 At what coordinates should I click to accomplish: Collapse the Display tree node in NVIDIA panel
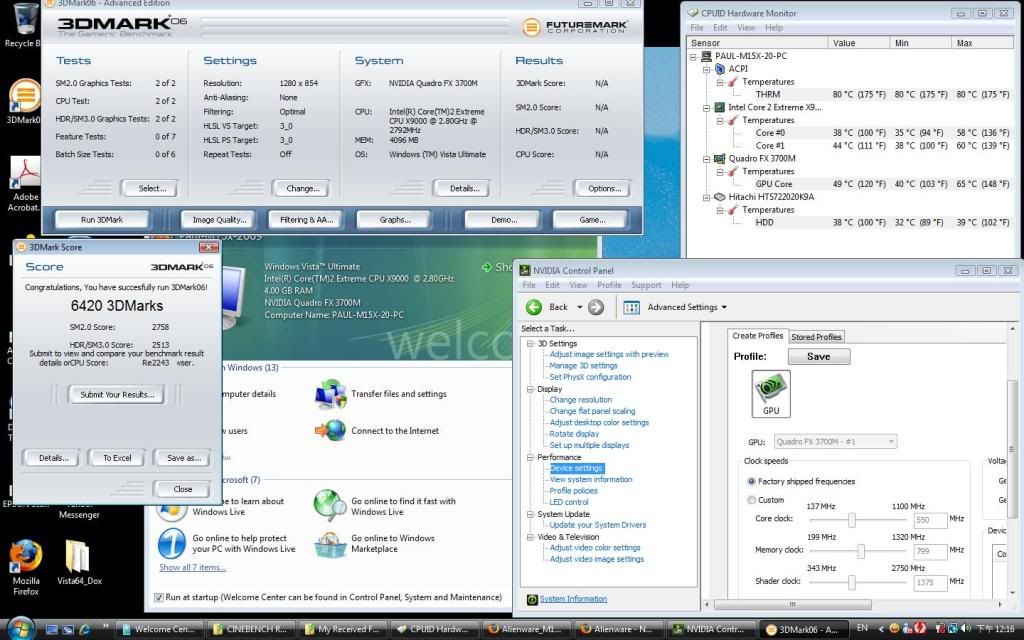tap(530, 389)
